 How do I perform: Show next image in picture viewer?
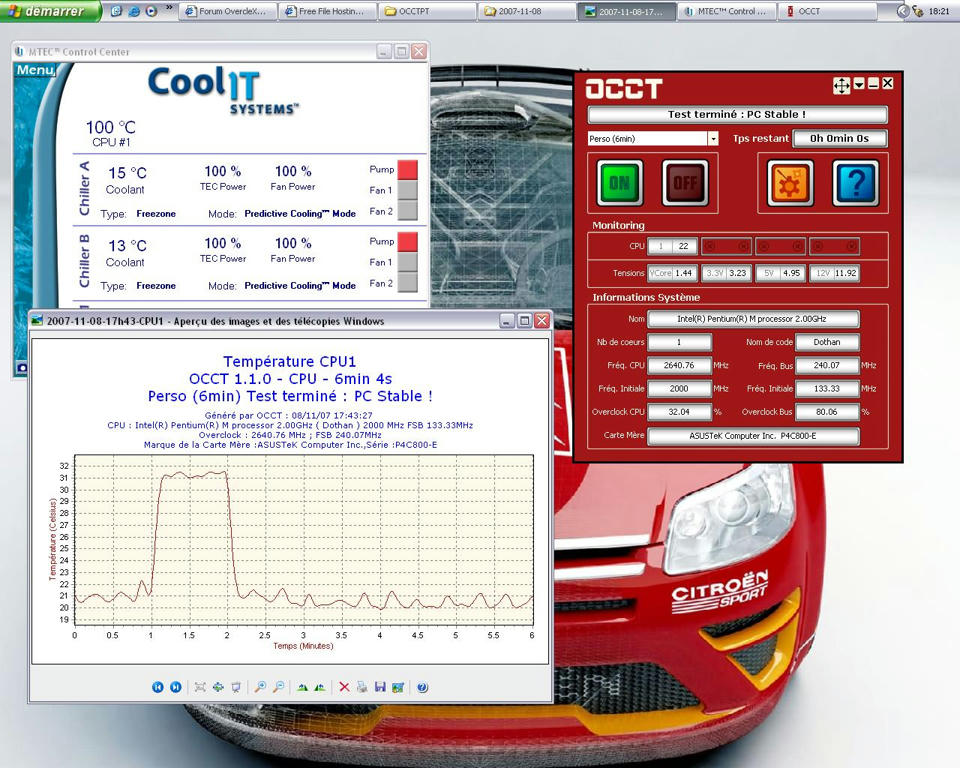pyautogui.click(x=176, y=687)
